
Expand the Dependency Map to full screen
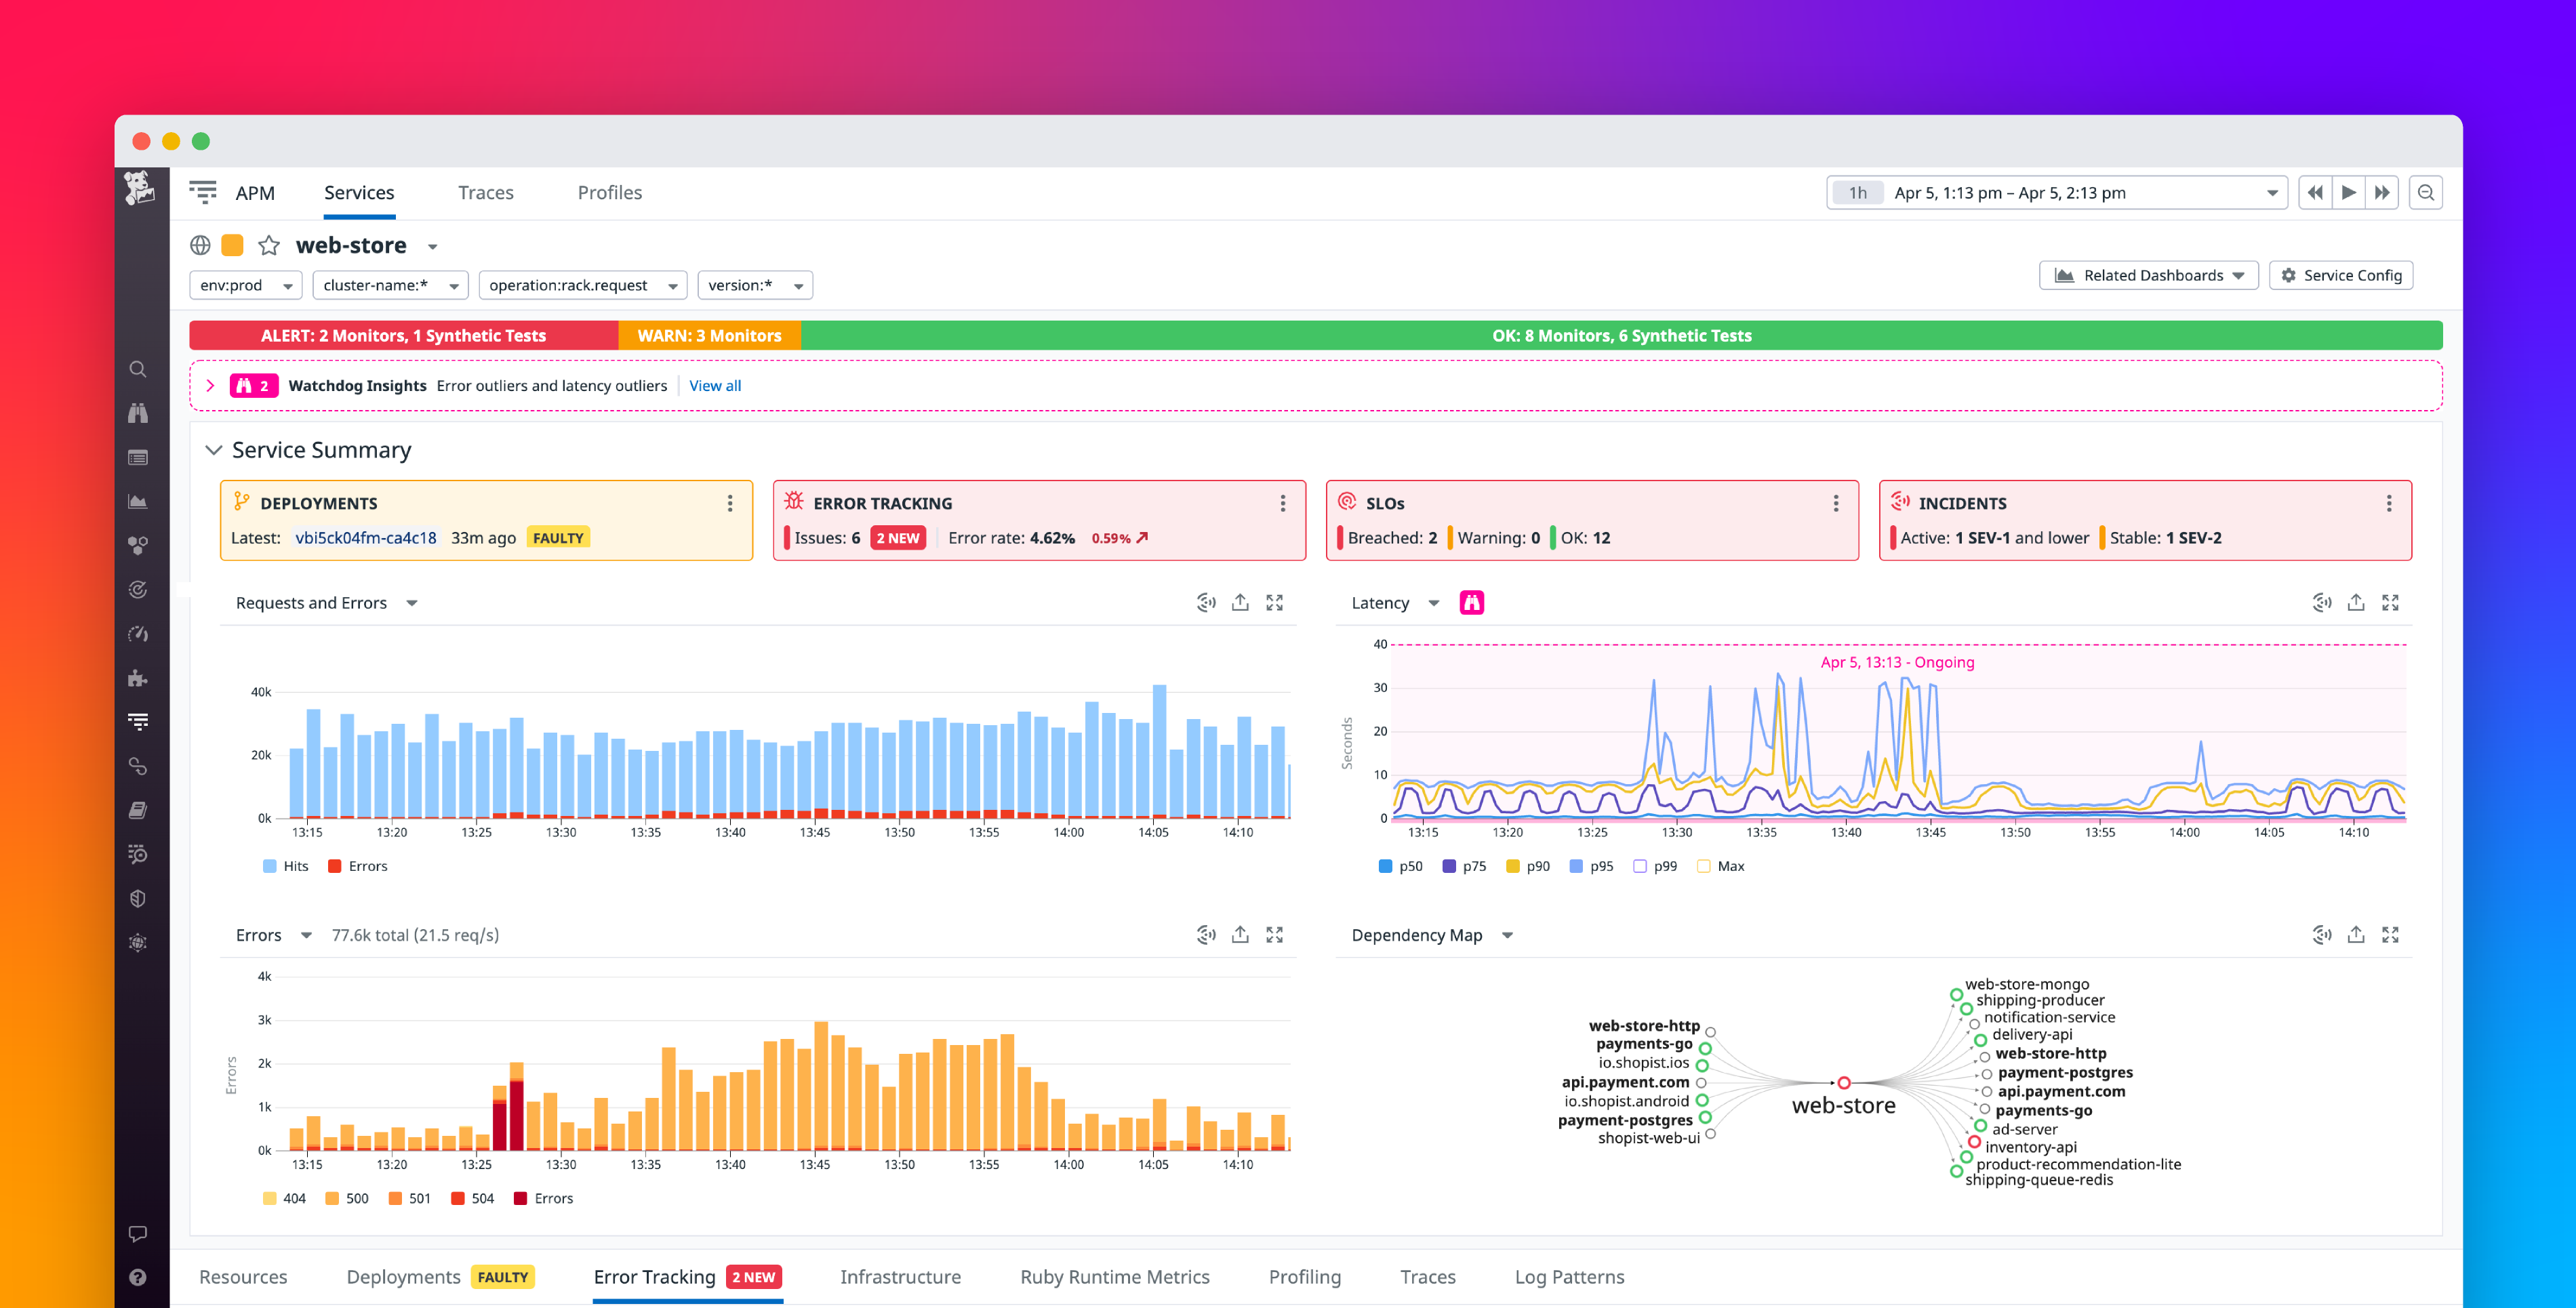(x=2392, y=934)
